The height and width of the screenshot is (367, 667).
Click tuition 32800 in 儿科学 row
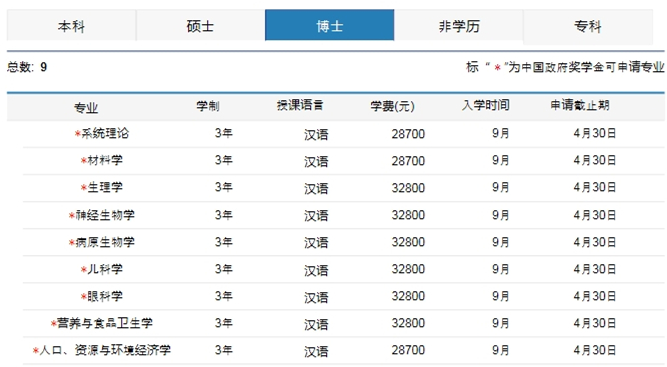[x=408, y=269]
